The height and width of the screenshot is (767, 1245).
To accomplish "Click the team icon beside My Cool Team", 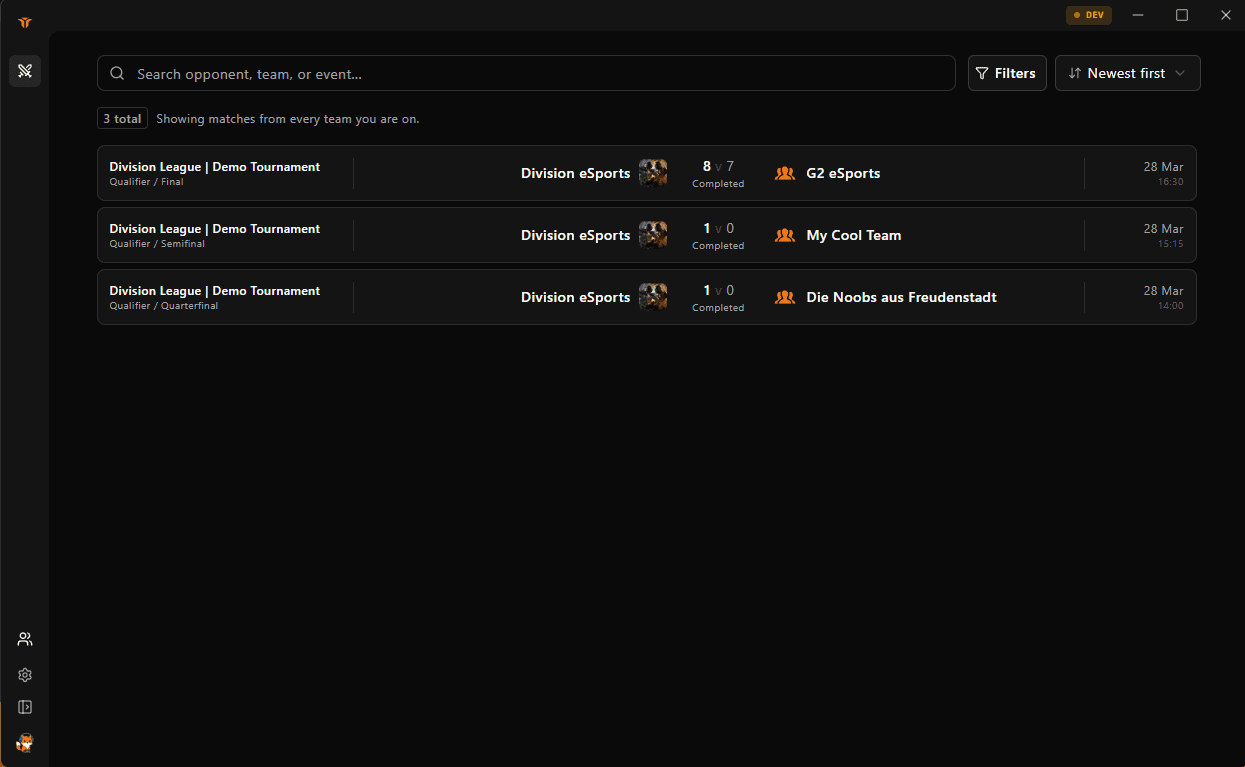I will [785, 235].
